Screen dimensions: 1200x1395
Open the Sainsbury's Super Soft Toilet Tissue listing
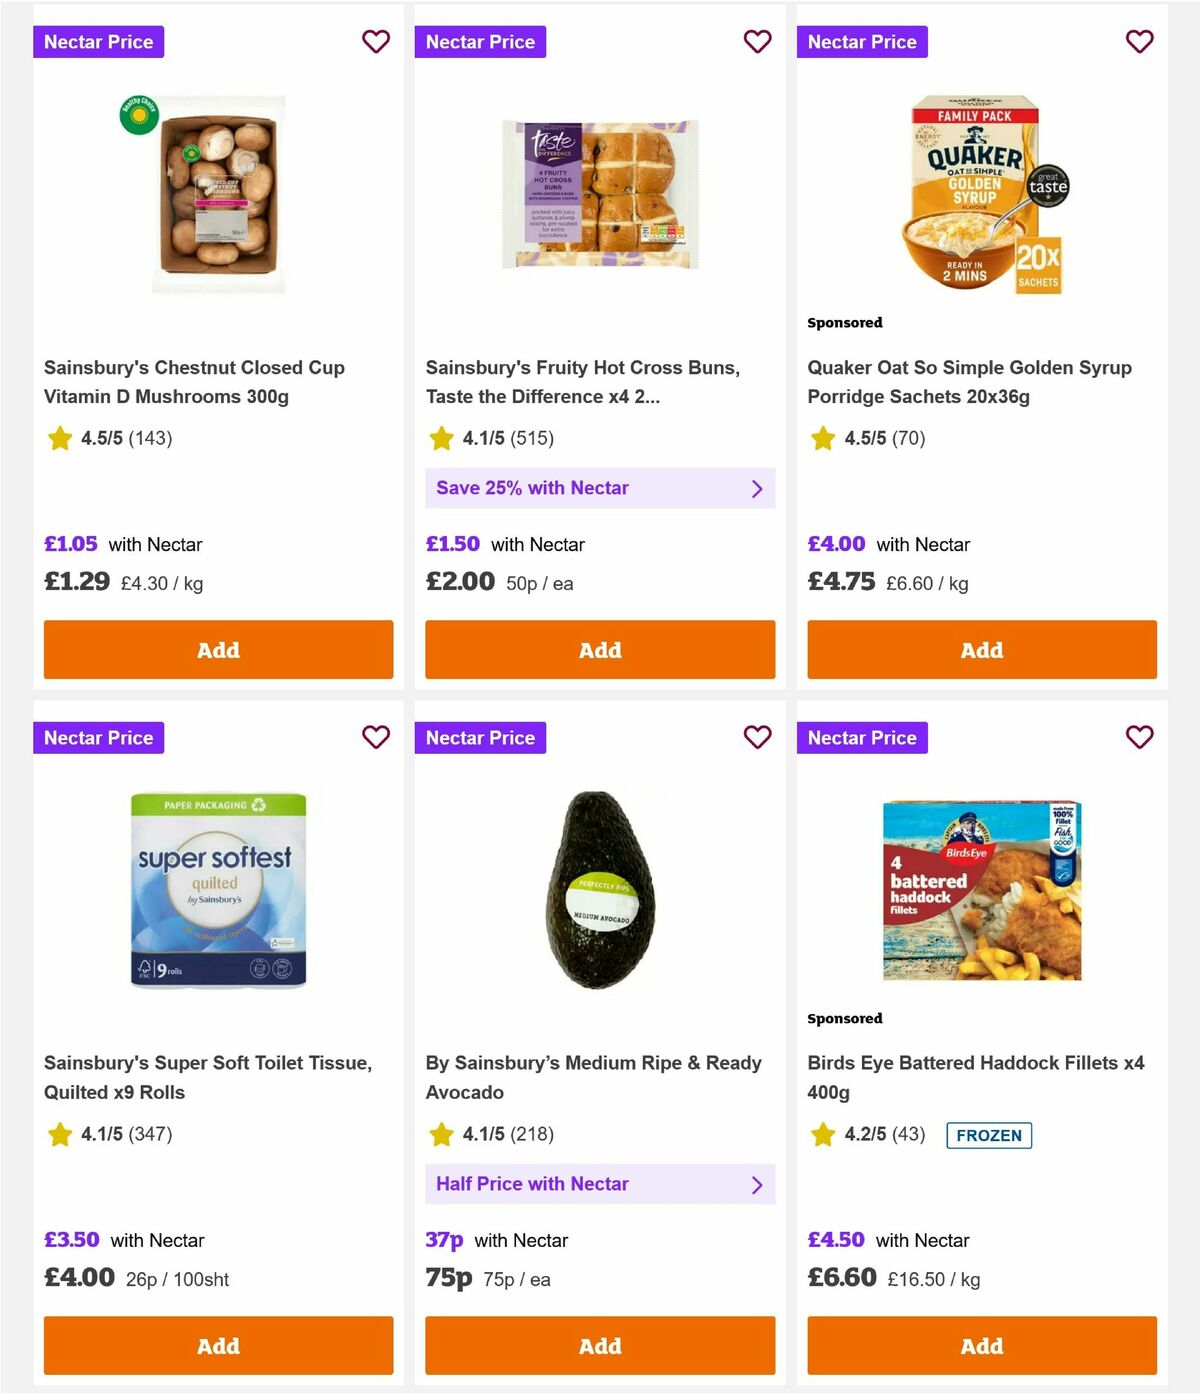coord(209,1077)
